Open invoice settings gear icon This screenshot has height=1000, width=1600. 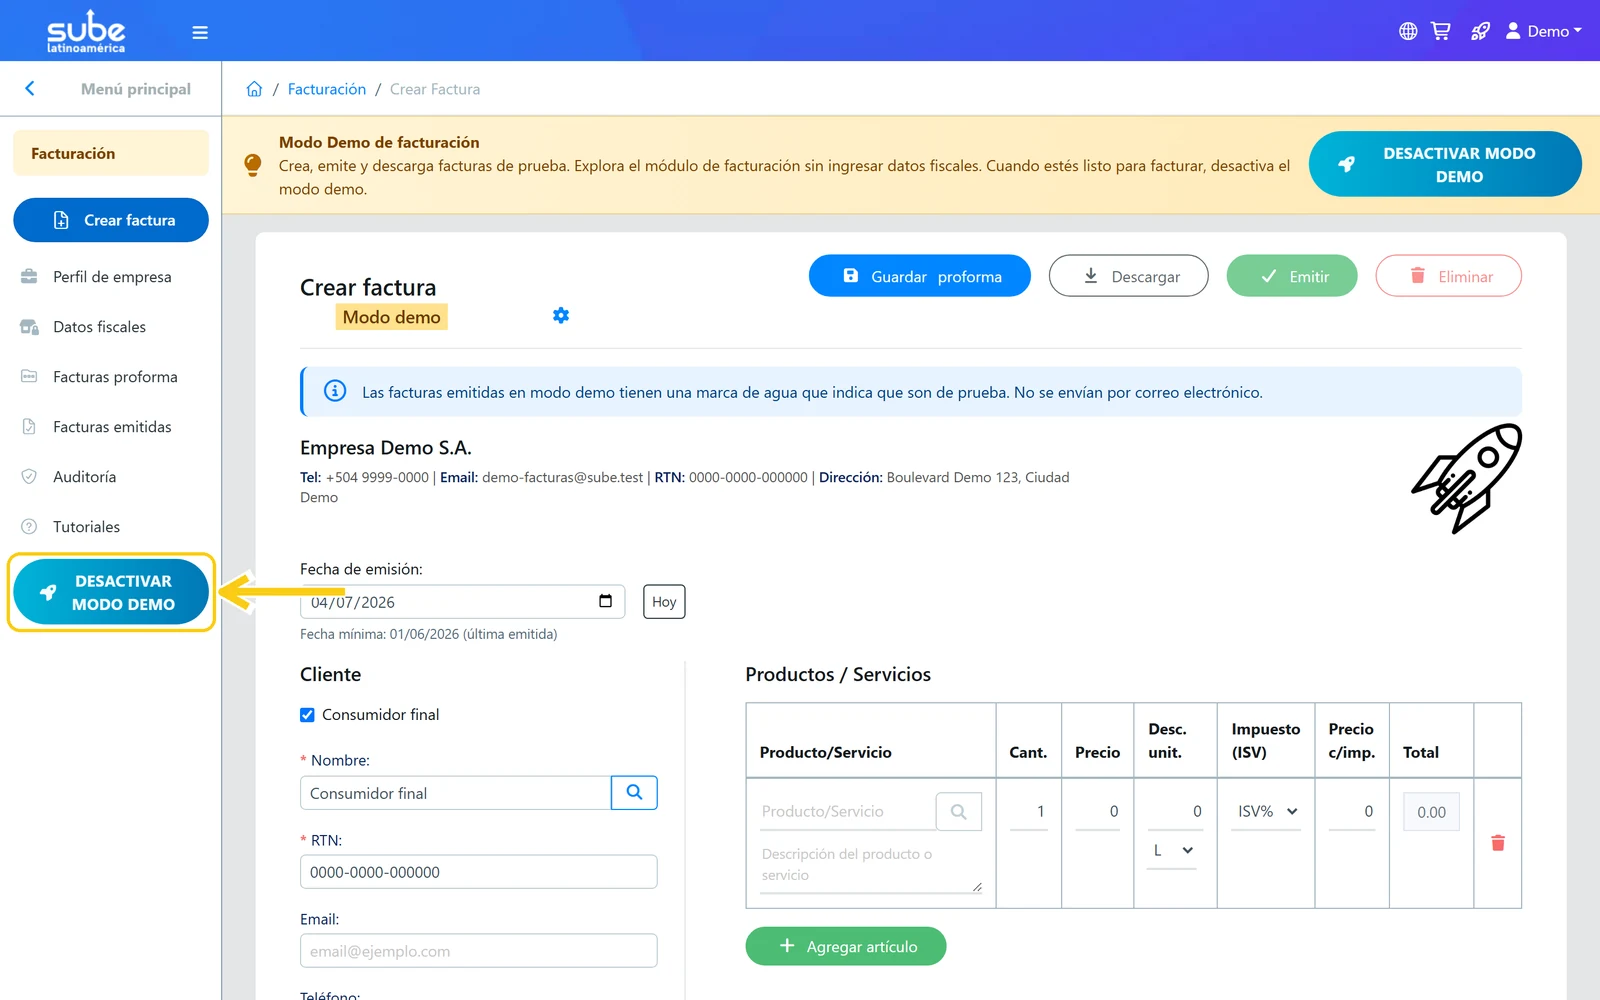tap(561, 316)
